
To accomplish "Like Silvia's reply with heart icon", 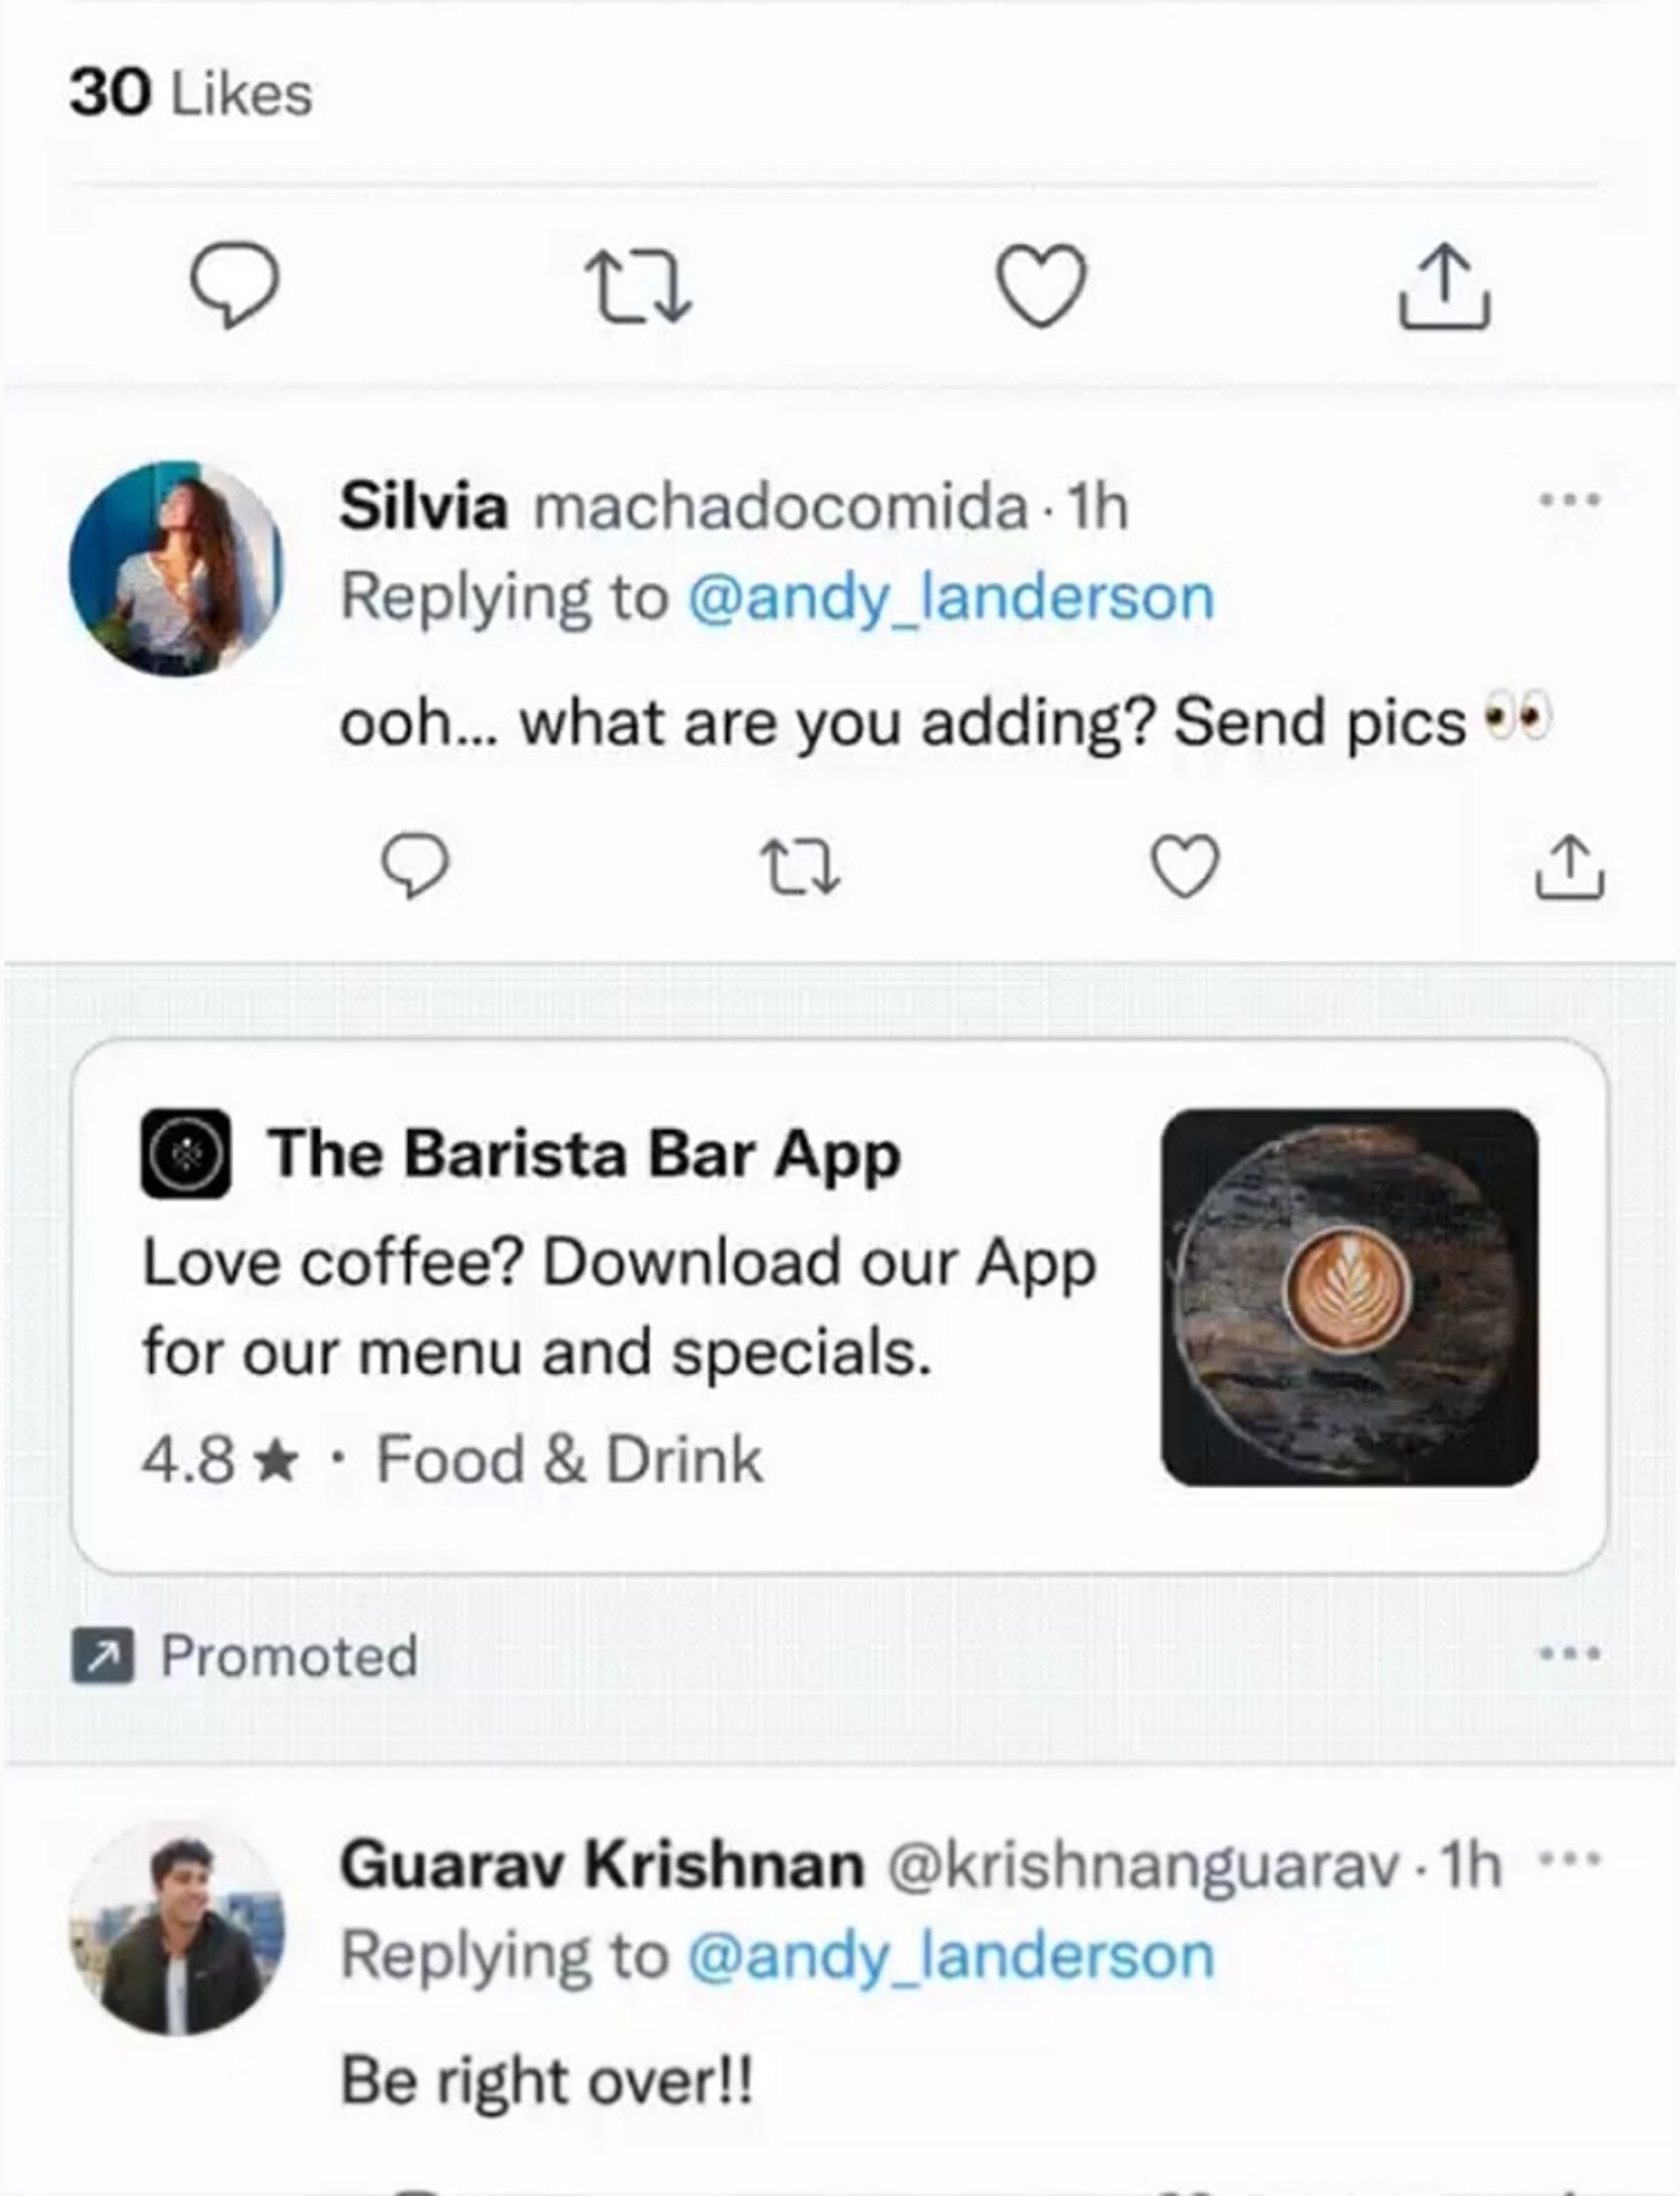I will [x=1185, y=865].
